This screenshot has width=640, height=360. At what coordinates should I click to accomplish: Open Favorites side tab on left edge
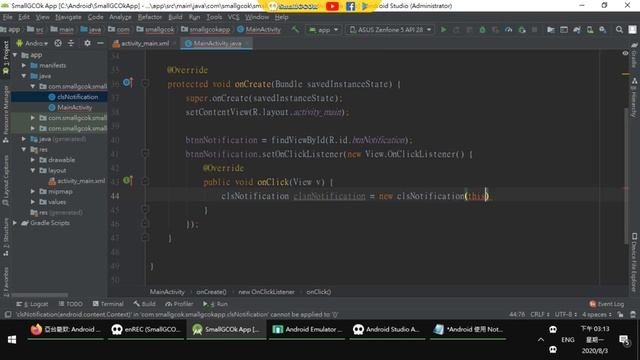pyautogui.click(x=5, y=282)
